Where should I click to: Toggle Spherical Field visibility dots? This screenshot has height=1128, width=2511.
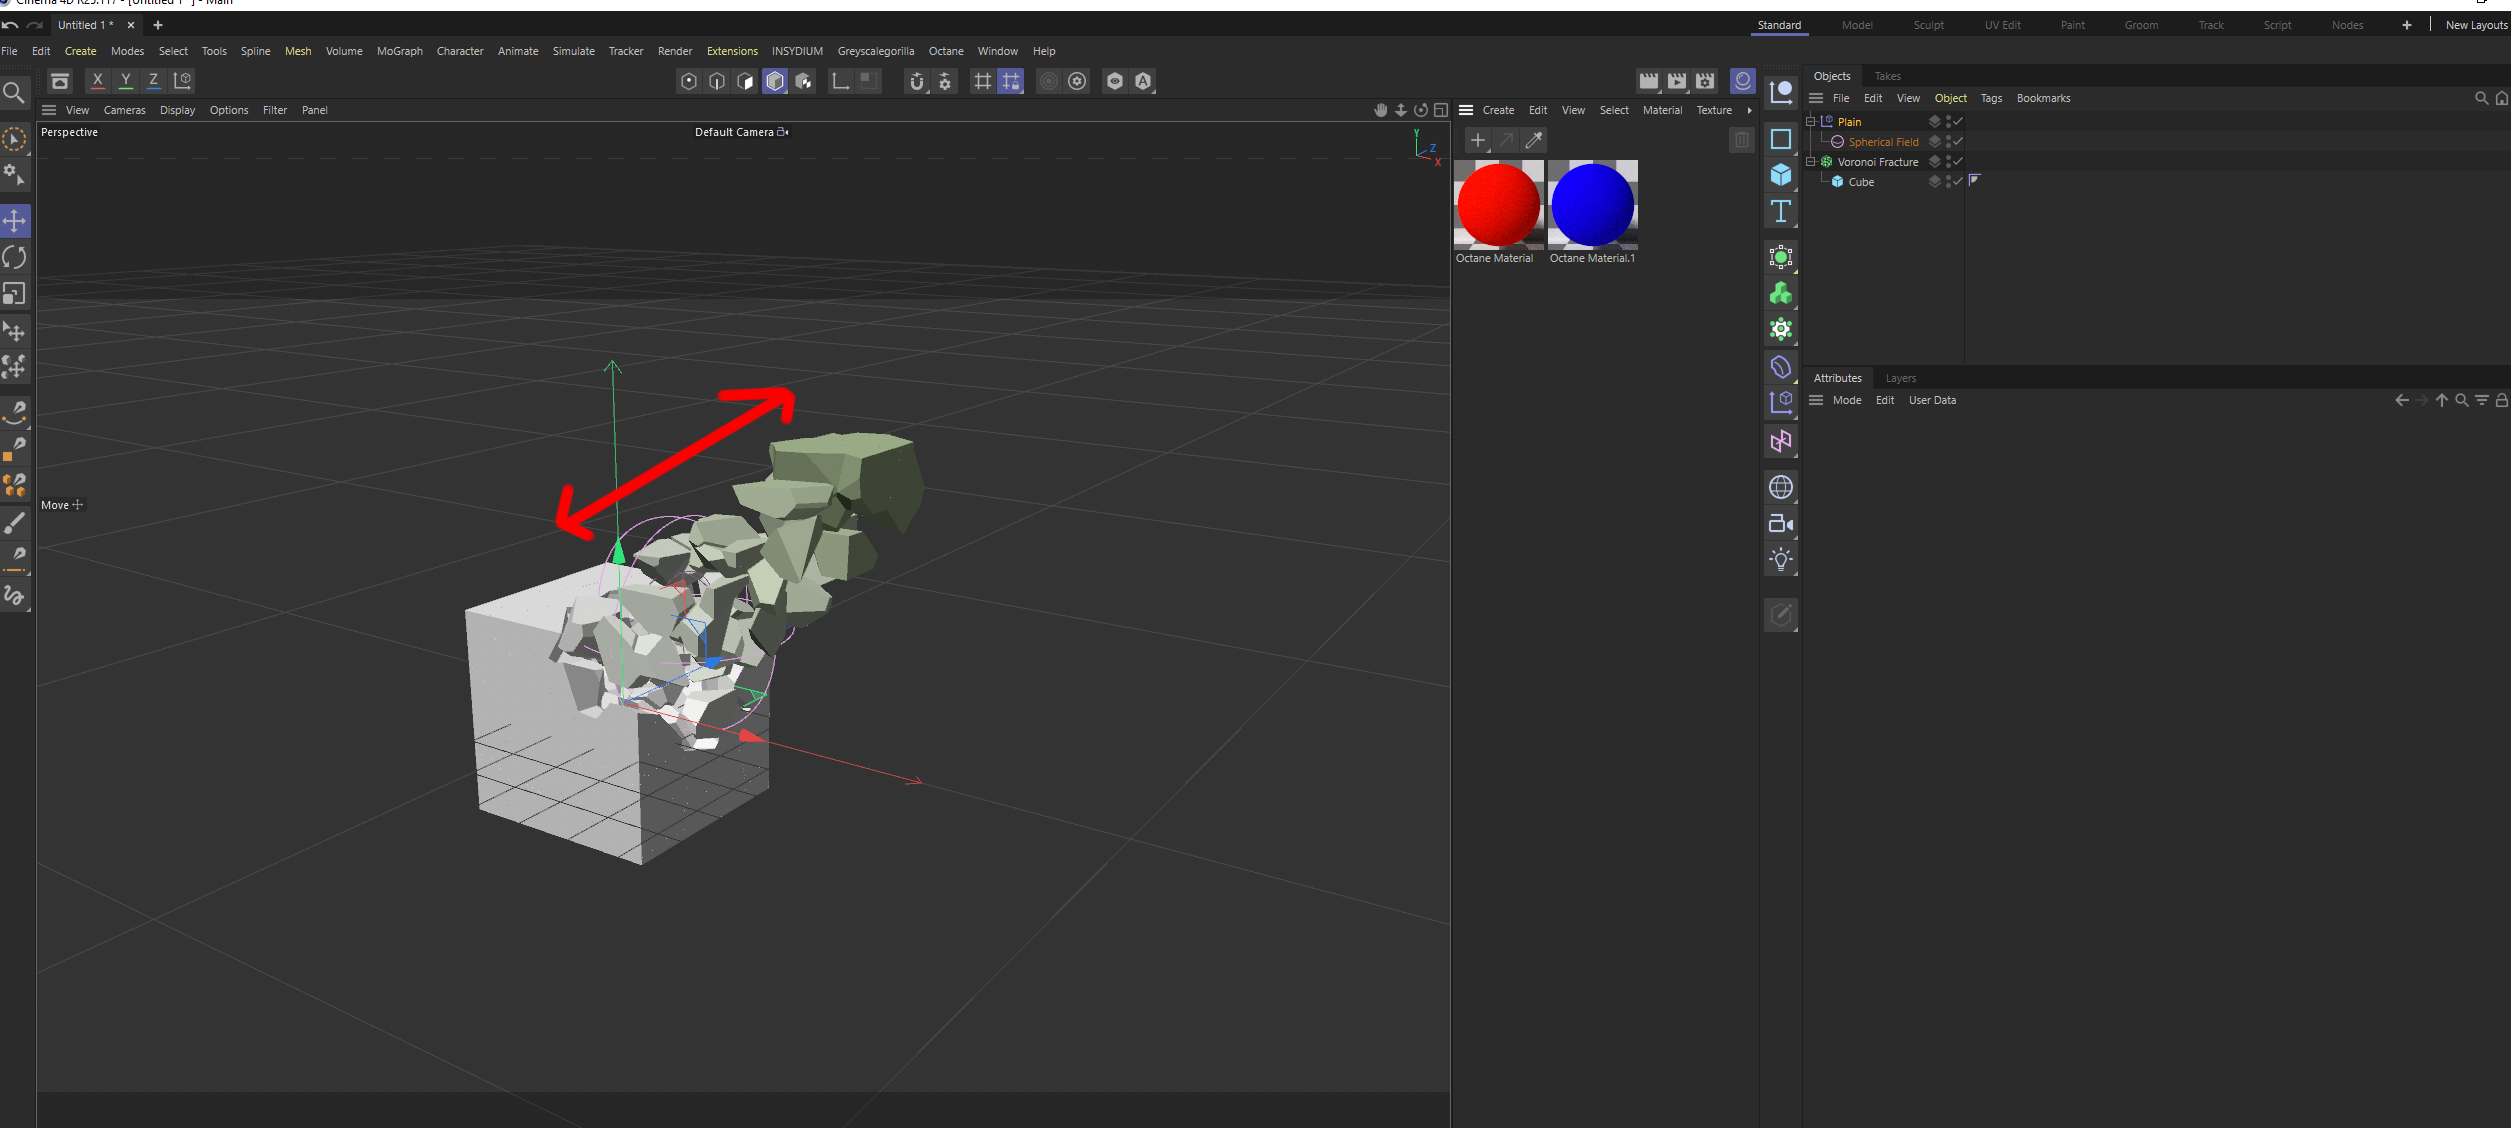click(1948, 142)
